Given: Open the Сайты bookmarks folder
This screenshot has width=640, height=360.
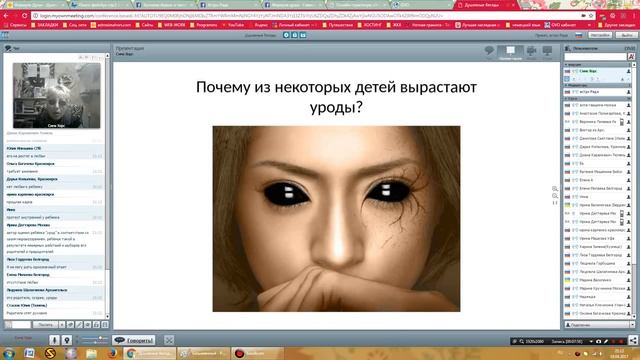Looking at the screenshot, I should [144, 25].
